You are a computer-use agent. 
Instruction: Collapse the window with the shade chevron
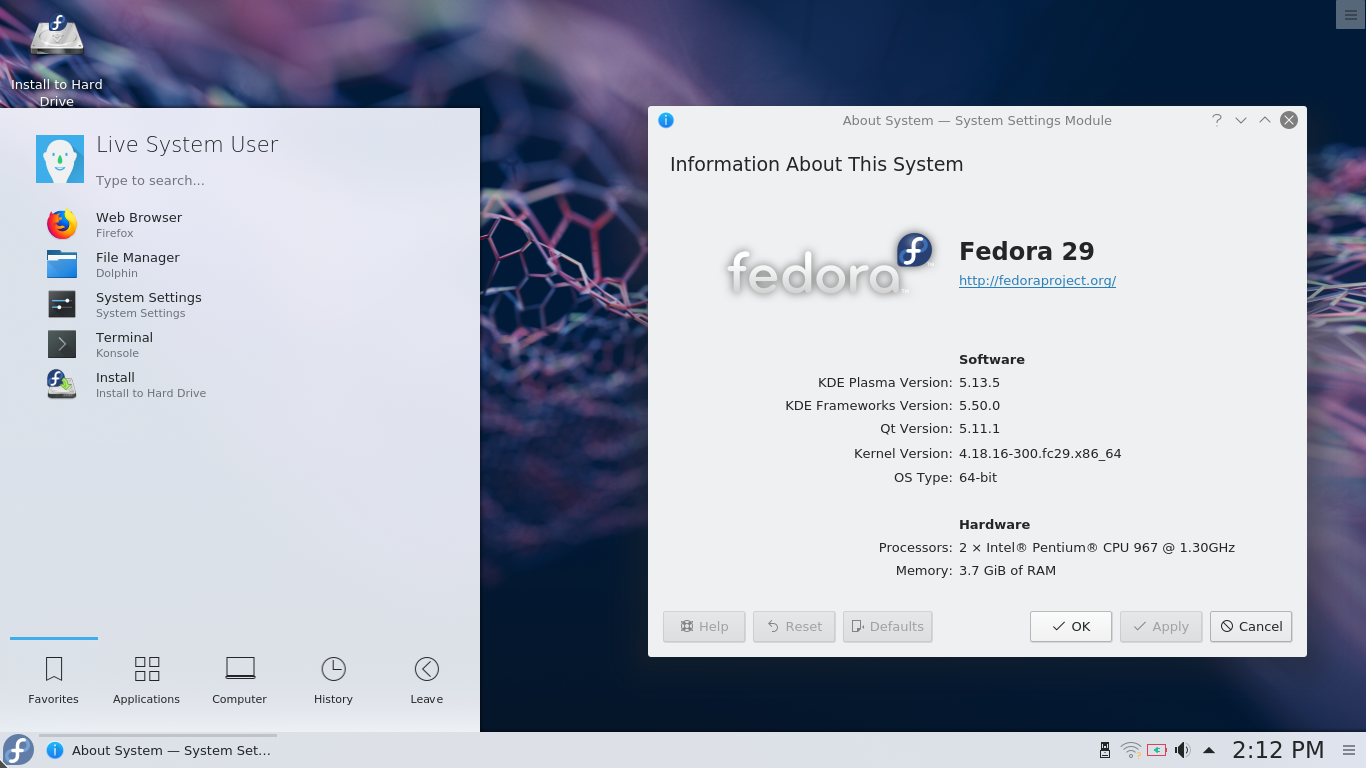pos(1264,119)
